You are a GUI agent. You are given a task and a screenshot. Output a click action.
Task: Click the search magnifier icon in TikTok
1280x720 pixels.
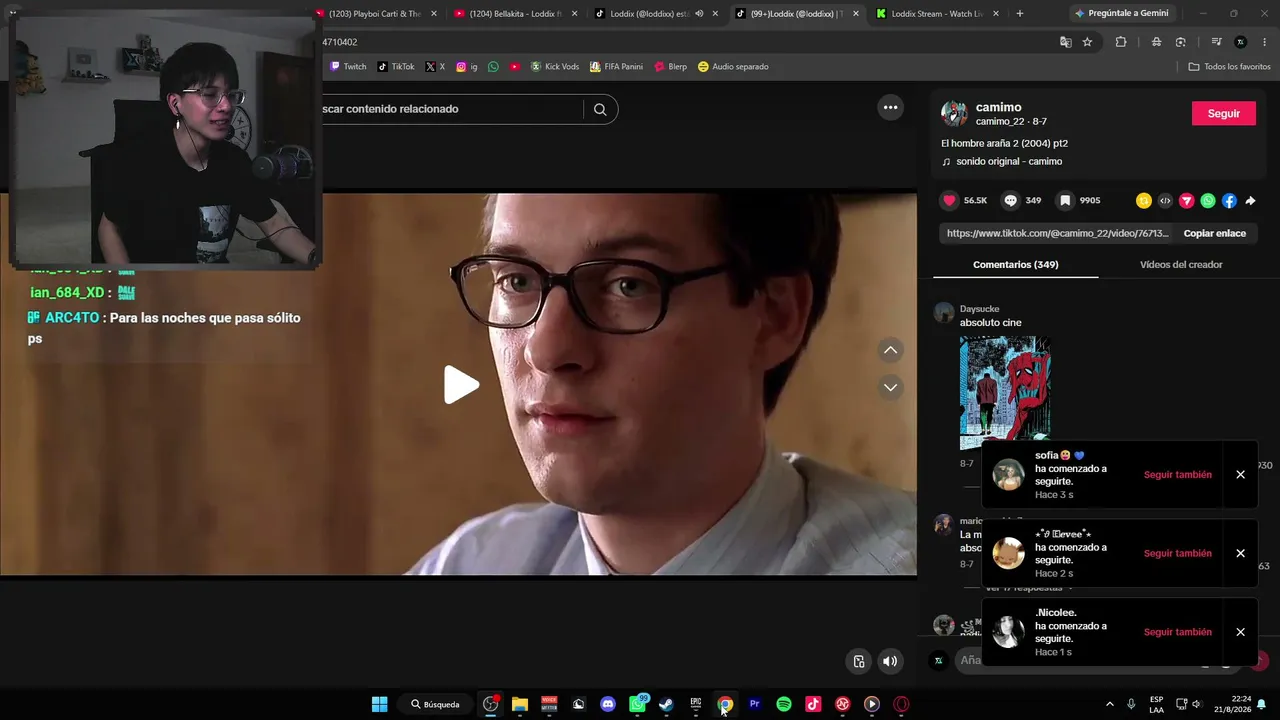click(600, 109)
